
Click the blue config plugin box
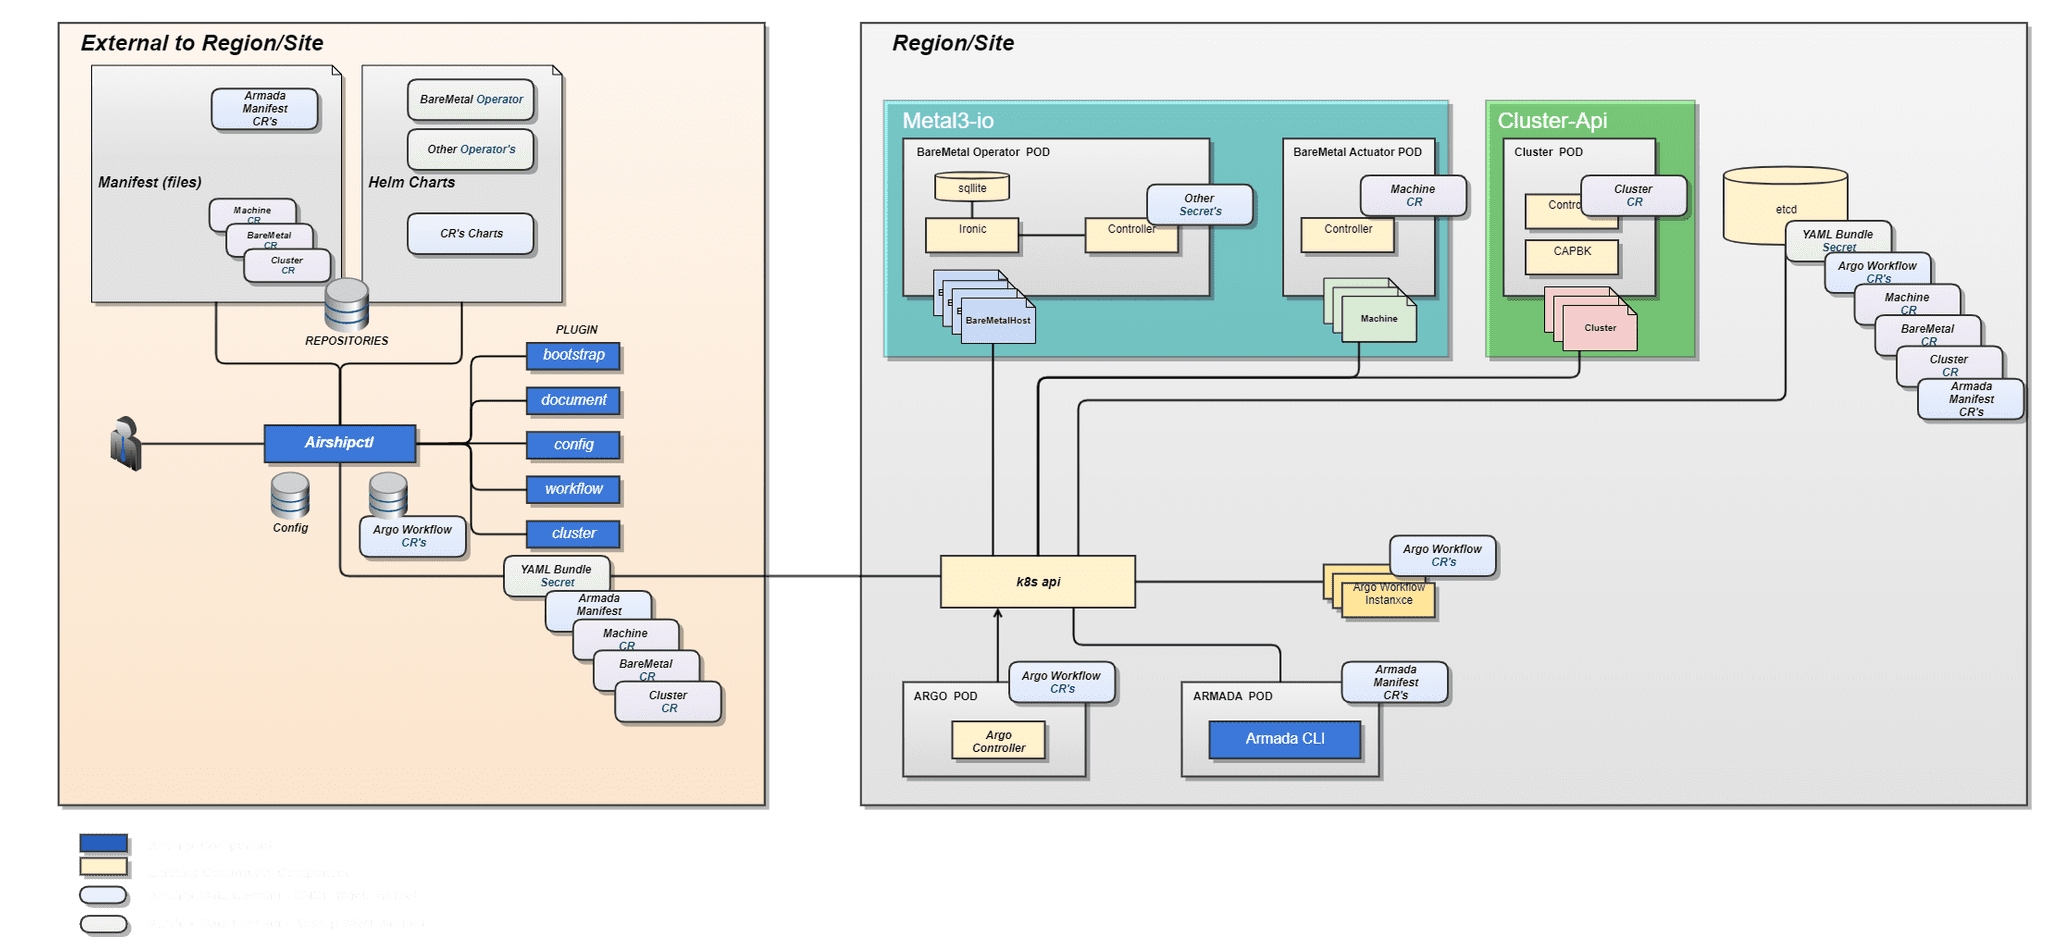coord(573,445)
